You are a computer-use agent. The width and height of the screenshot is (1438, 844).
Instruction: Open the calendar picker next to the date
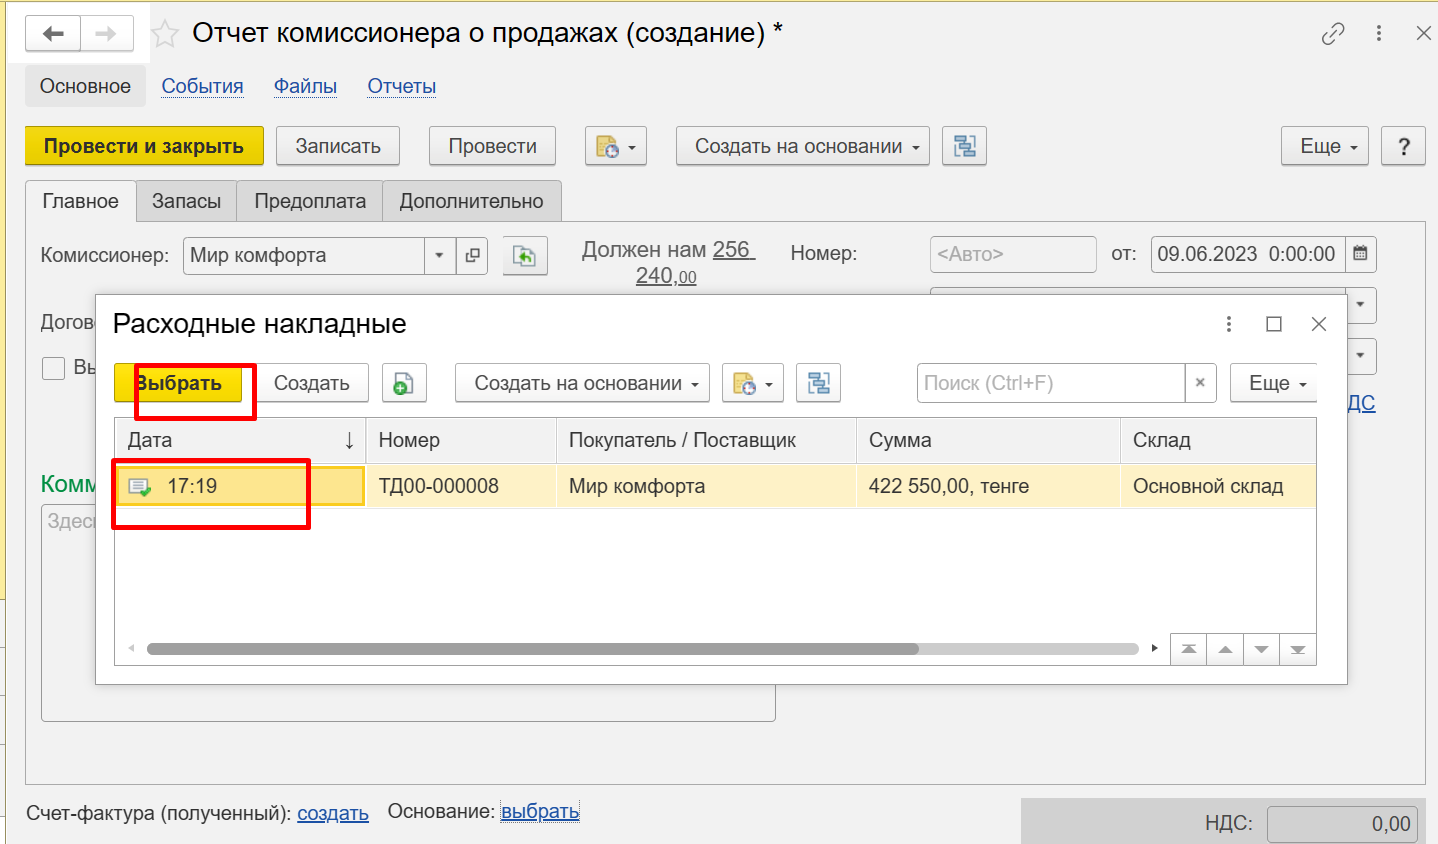tap(1360, 254)
